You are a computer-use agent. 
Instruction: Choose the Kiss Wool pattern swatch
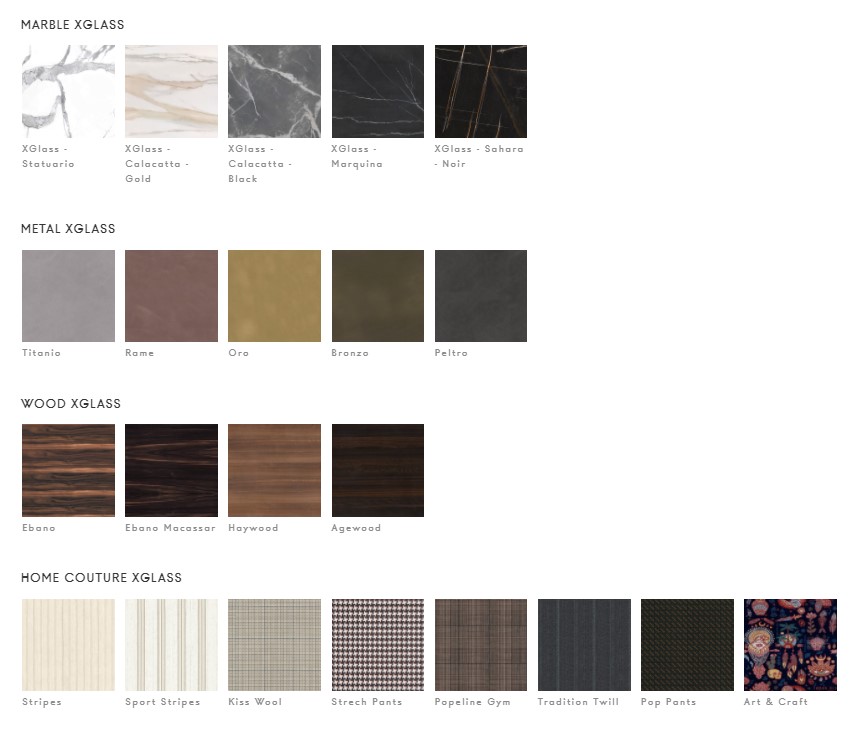point(274,645)
